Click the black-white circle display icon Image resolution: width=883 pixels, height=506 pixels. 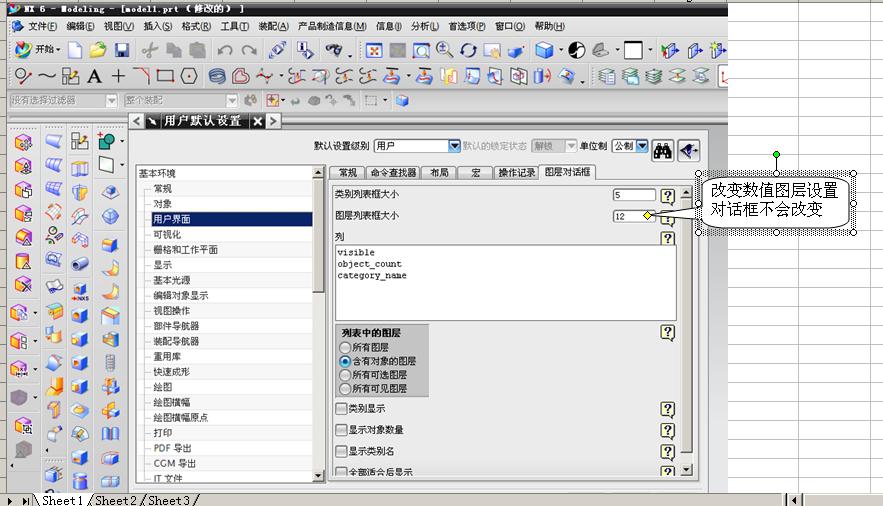coord(576,51)
